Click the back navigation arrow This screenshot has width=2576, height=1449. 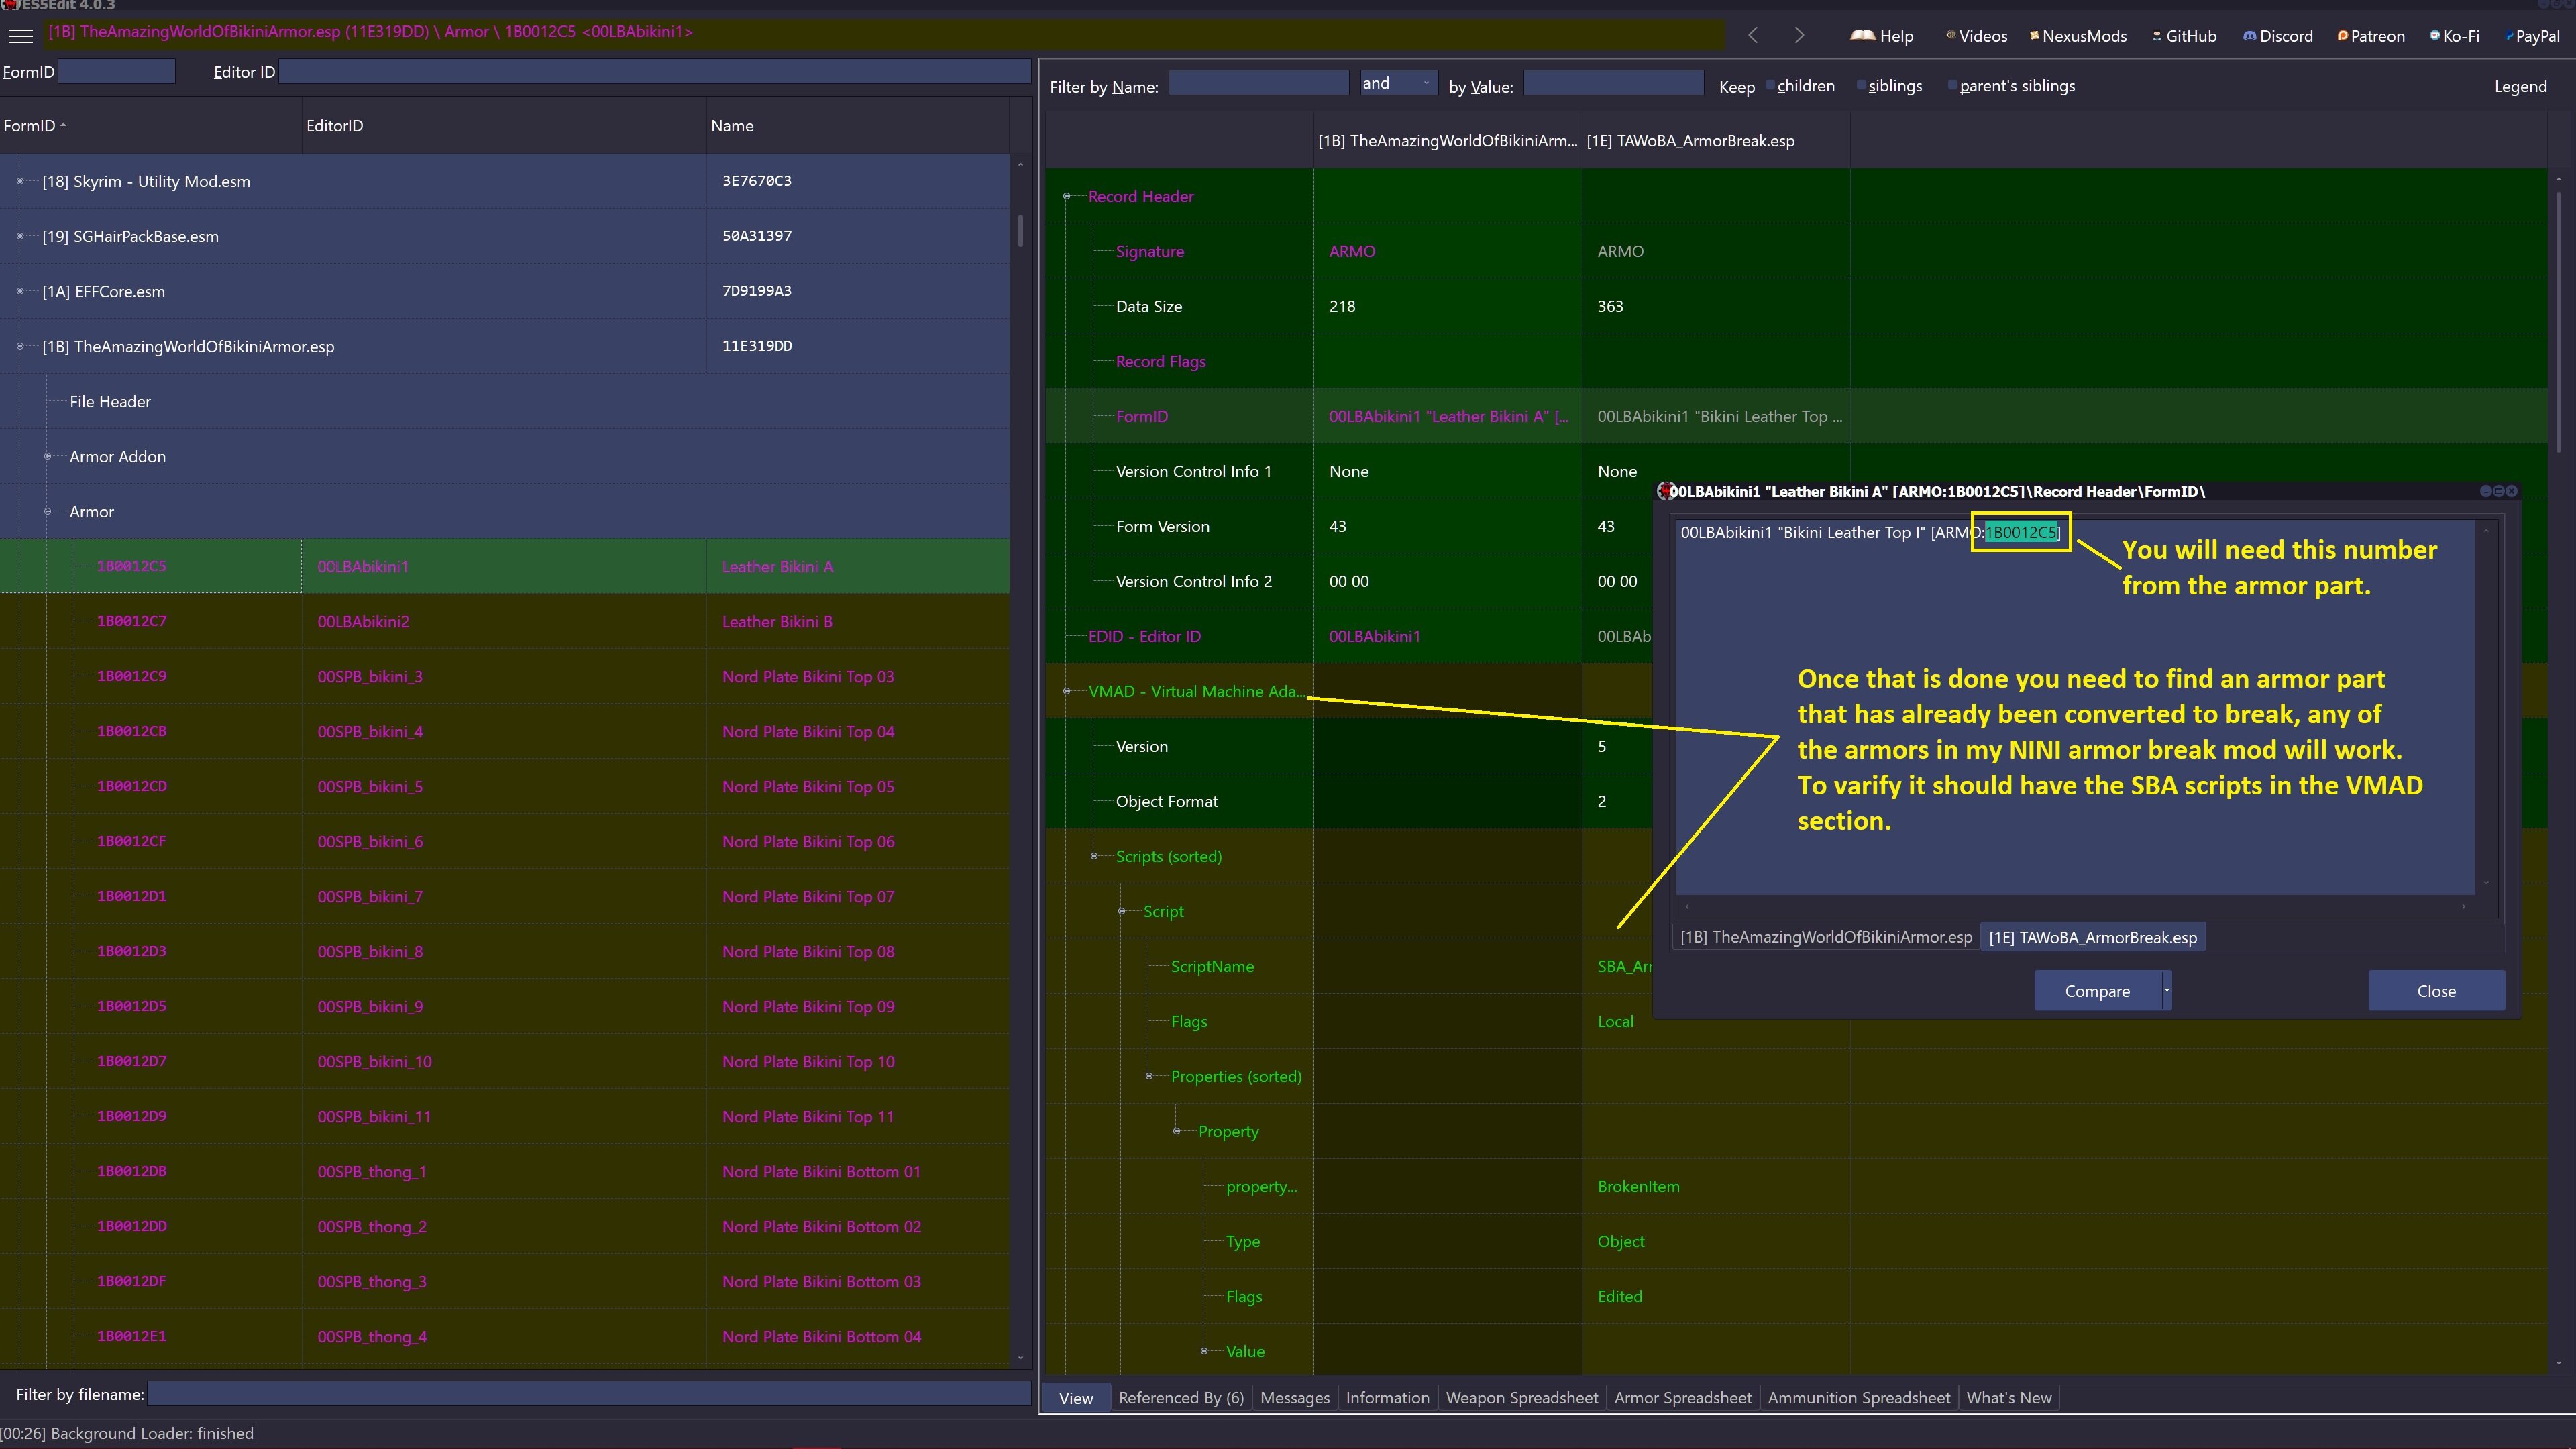tap(1753, 36)
